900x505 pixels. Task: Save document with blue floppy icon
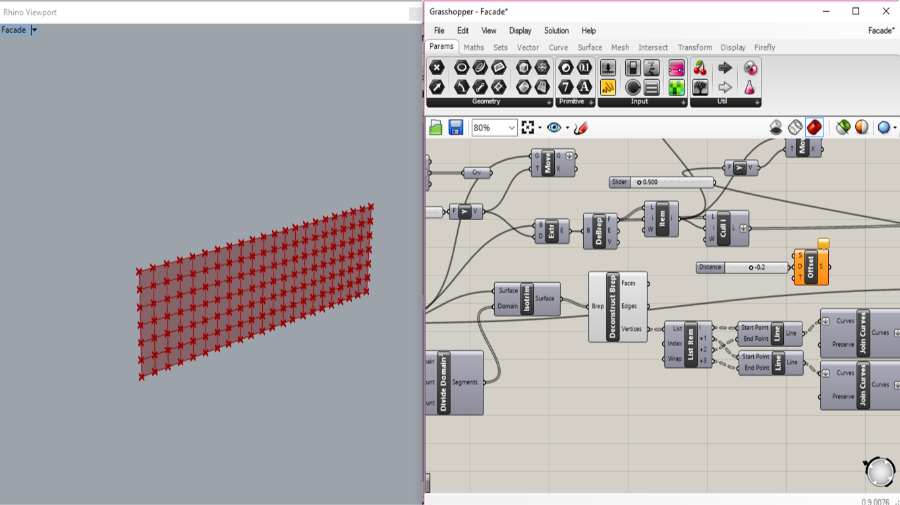[x=456, y=127]
